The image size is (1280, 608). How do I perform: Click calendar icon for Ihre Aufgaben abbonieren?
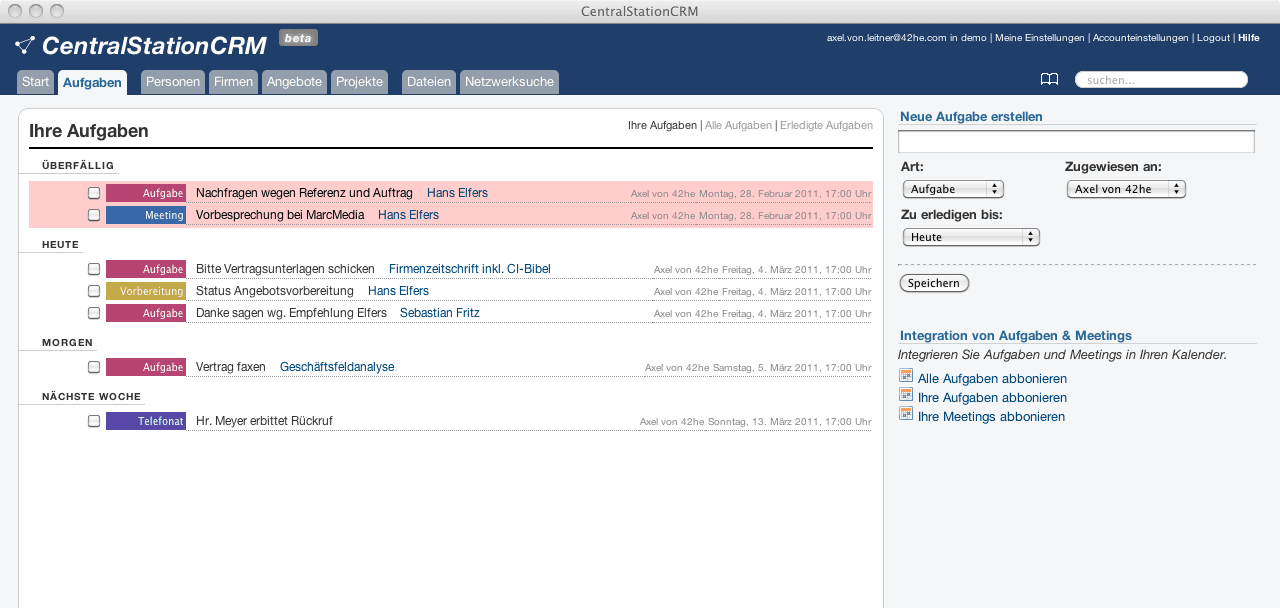[906, 395]
